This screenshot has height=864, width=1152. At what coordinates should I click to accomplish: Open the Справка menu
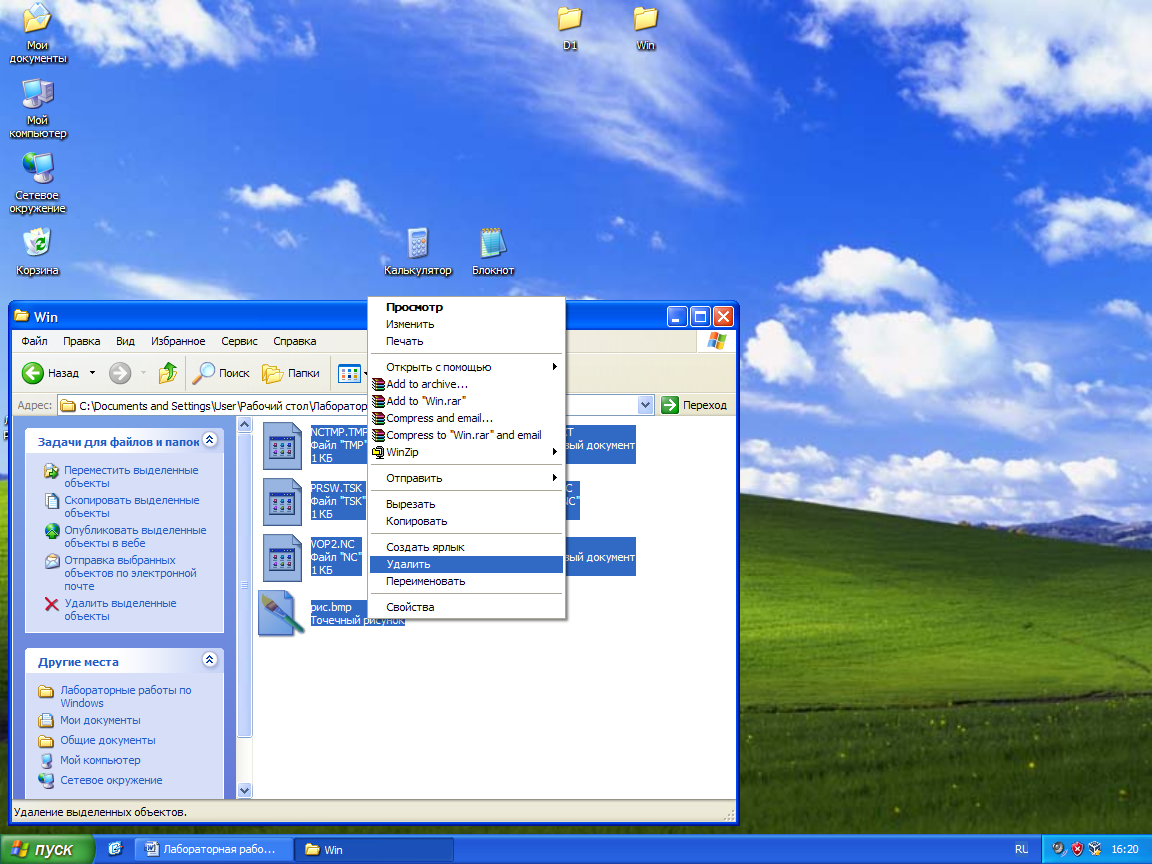(295, 341)
